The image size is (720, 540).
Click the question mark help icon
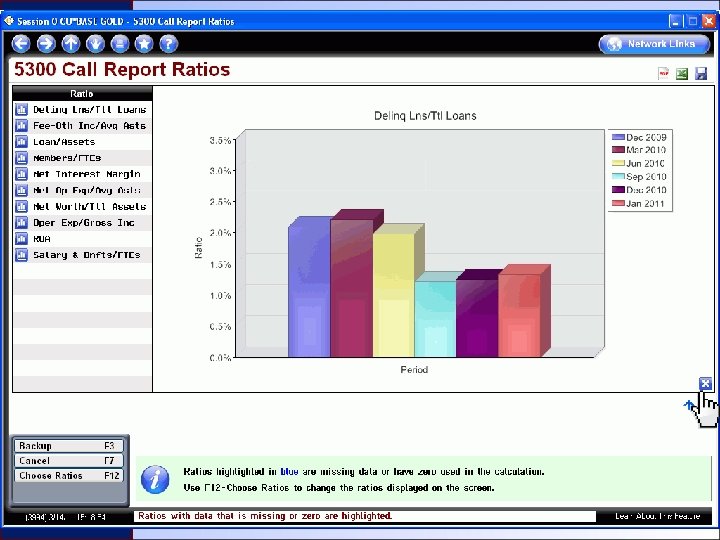click(x=169, y=44)
